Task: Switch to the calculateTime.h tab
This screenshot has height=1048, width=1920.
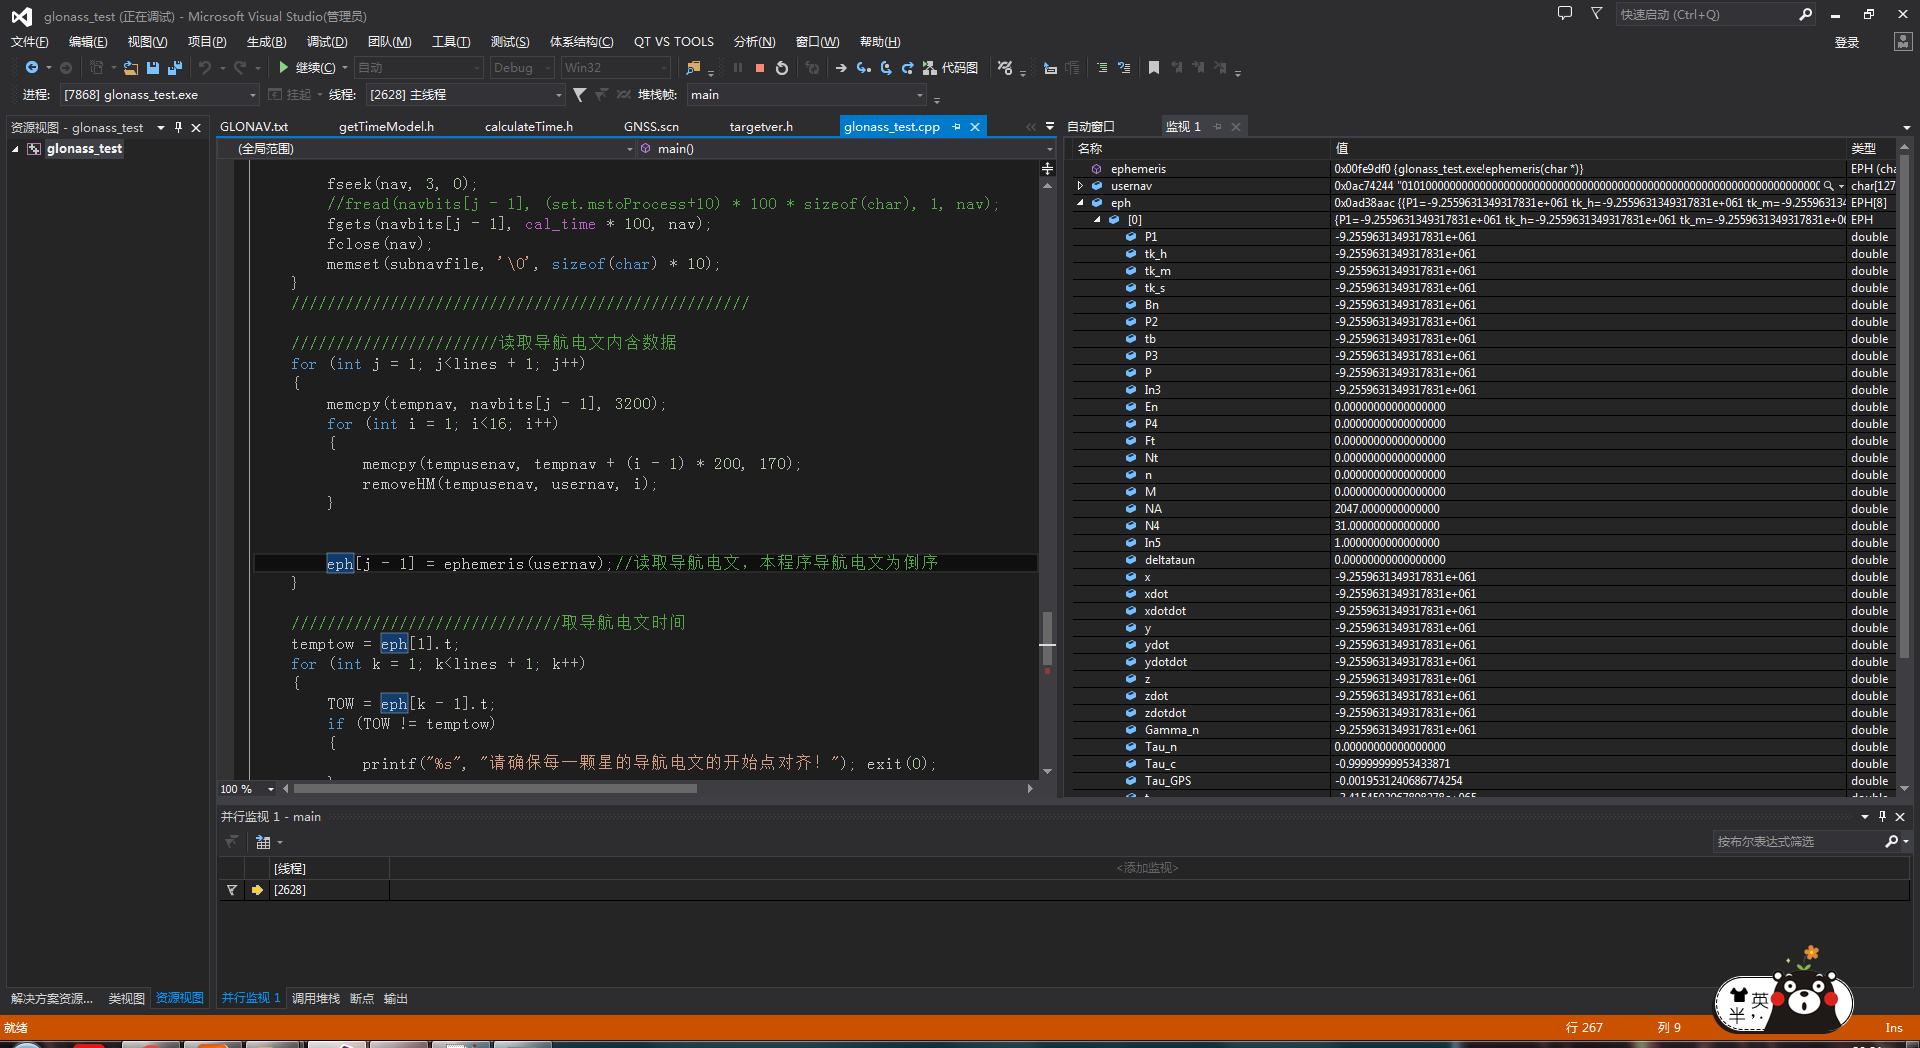Action: (x=528, y=127)
